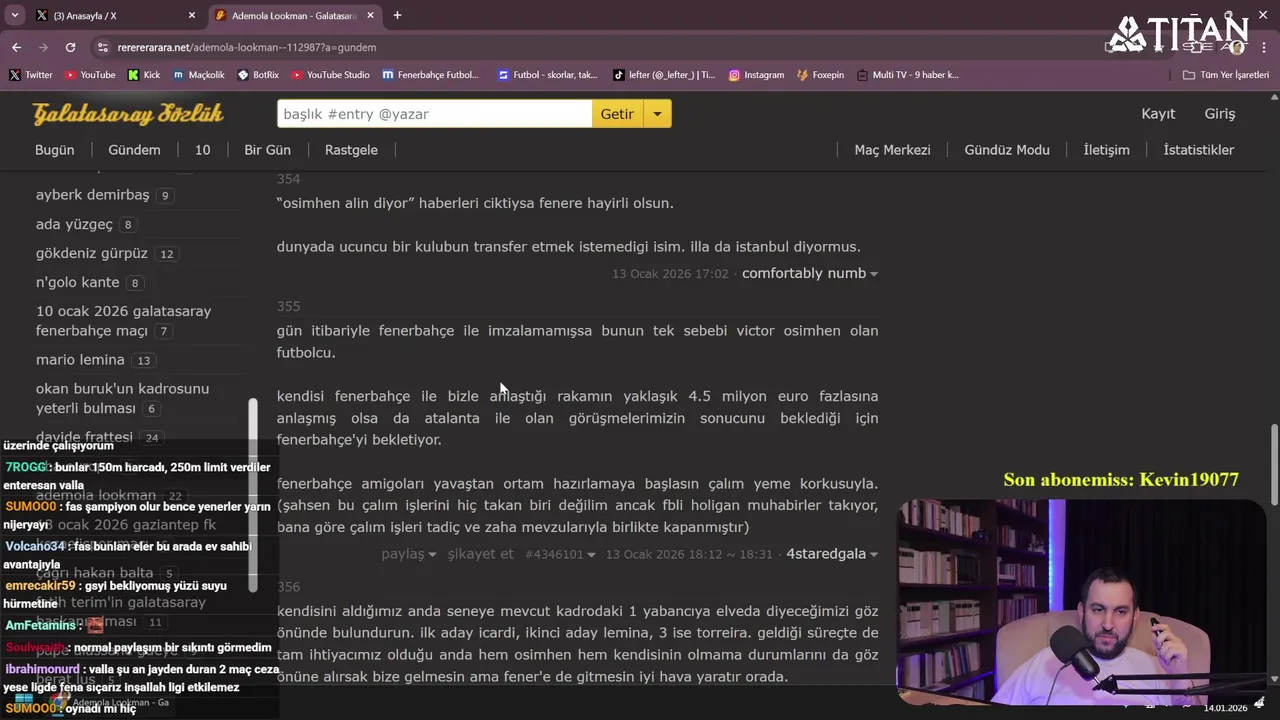The image size is (1280, 720).
Task: Open Maç Merkezi
Action: [892, 150]
